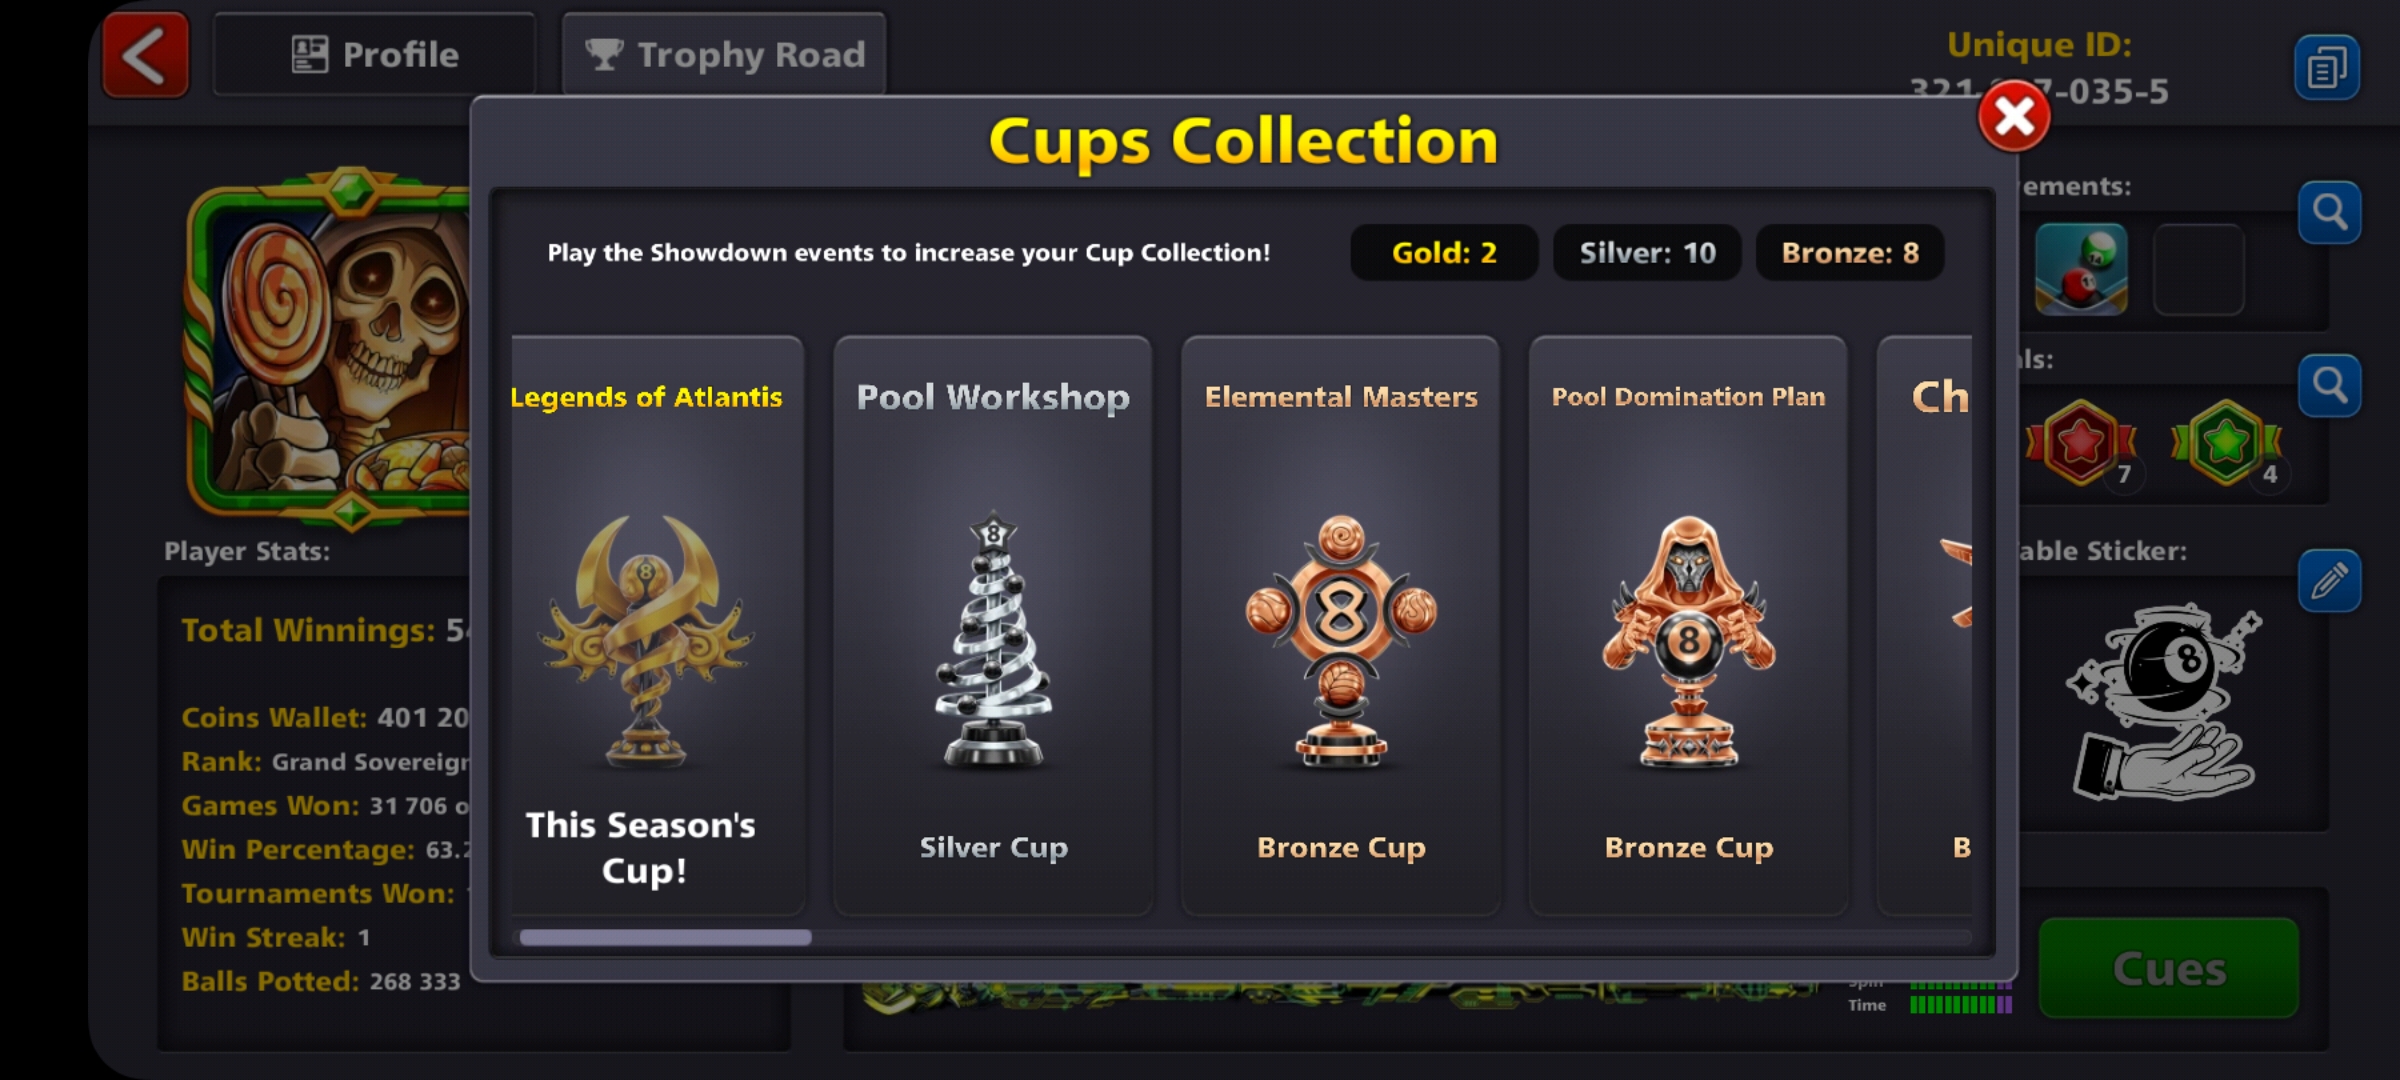Image resolution: width=2400 pixels, height=1080 pixels.
Task: Select the red star medal badge
Action: click(2082, 443)
